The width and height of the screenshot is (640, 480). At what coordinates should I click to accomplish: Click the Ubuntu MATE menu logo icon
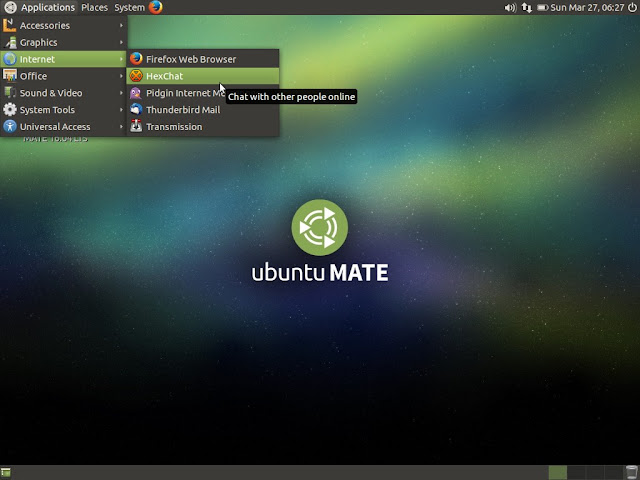pos(10,7)
